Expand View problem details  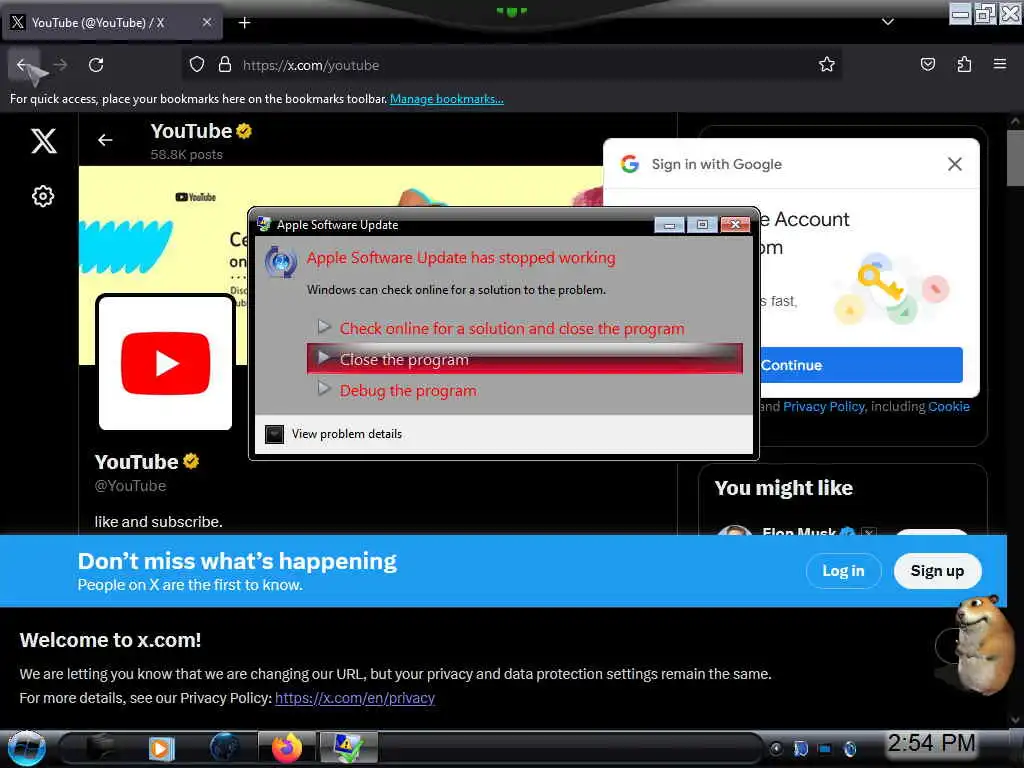(333, 434)
